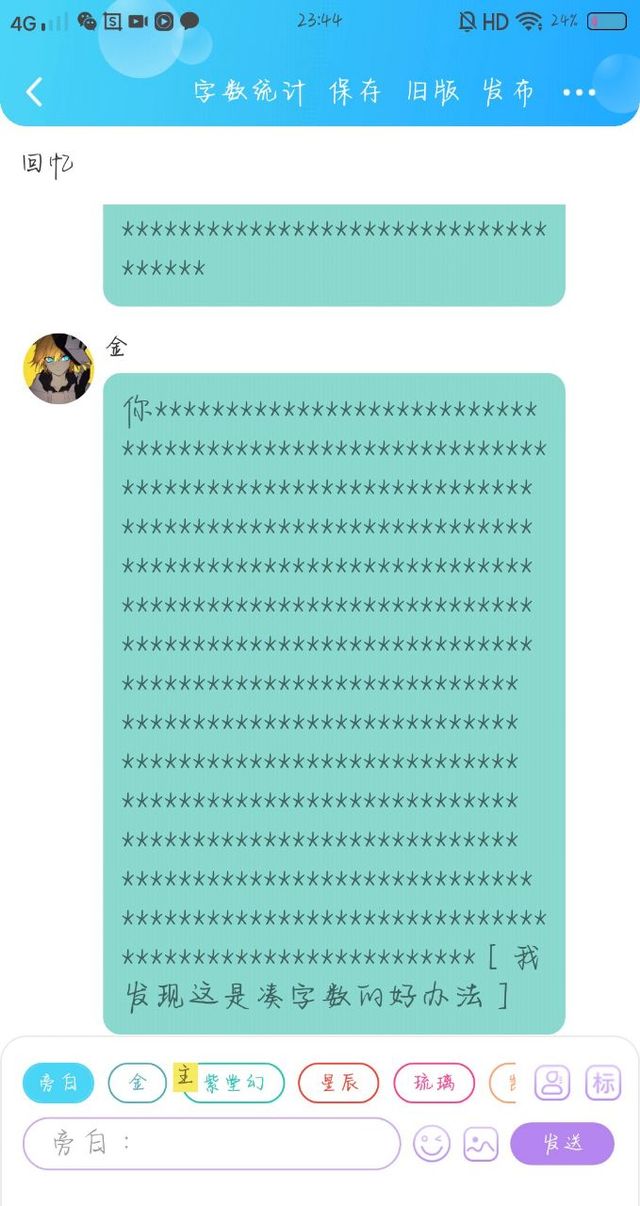Focus the 旁白 message input field
Image resolution: width=640 pixels, height=1206 pixels.
click(x=211, y=1143)
